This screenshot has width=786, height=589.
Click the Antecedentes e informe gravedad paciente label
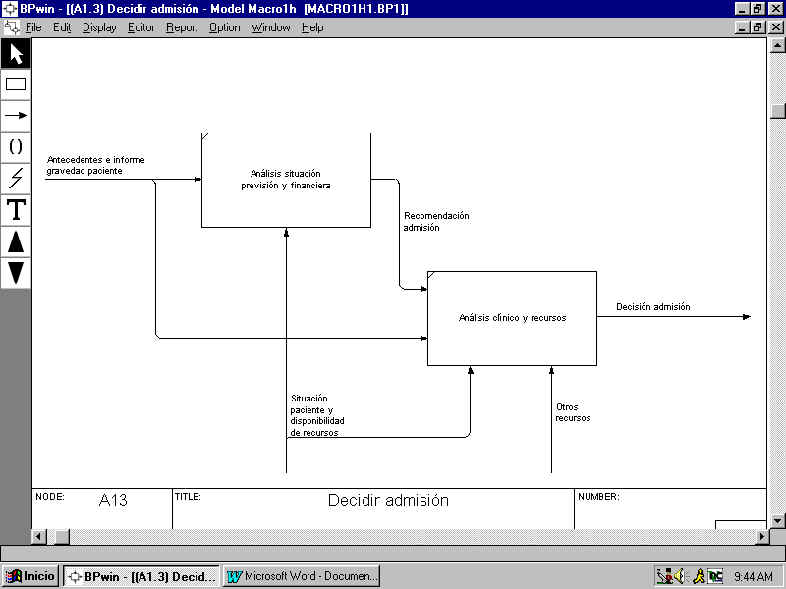point(95,165)
